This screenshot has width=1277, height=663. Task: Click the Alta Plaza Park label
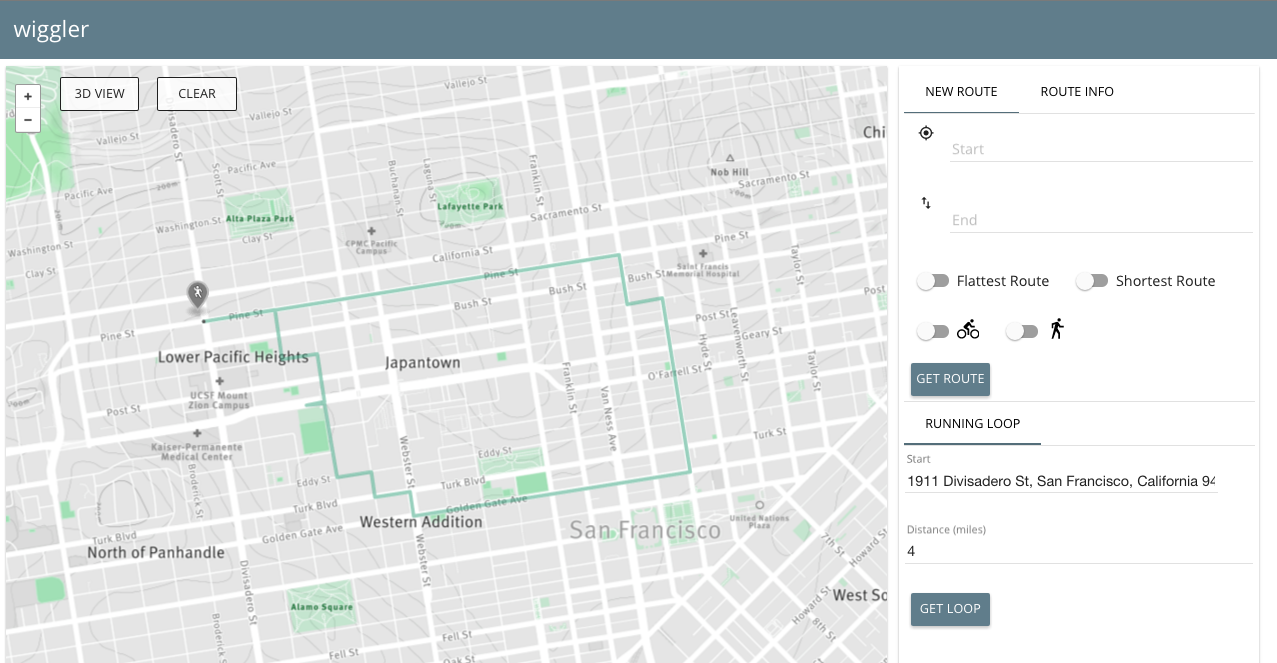(x=260, y=218)
